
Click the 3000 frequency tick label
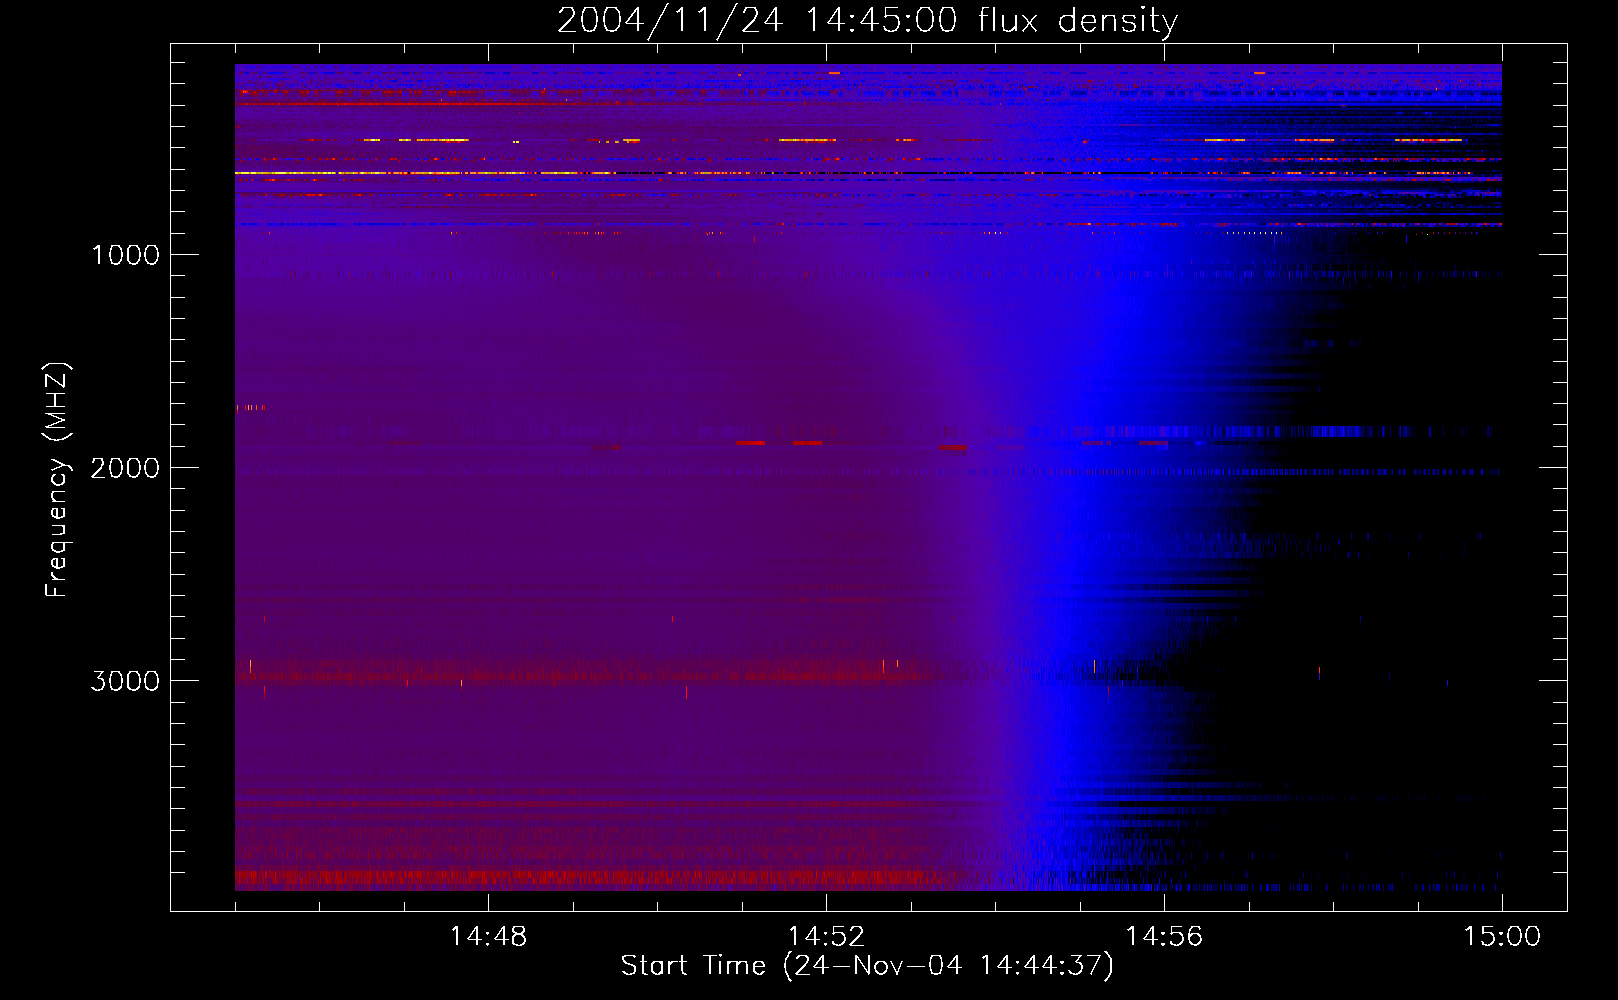(x=125, y=681)
